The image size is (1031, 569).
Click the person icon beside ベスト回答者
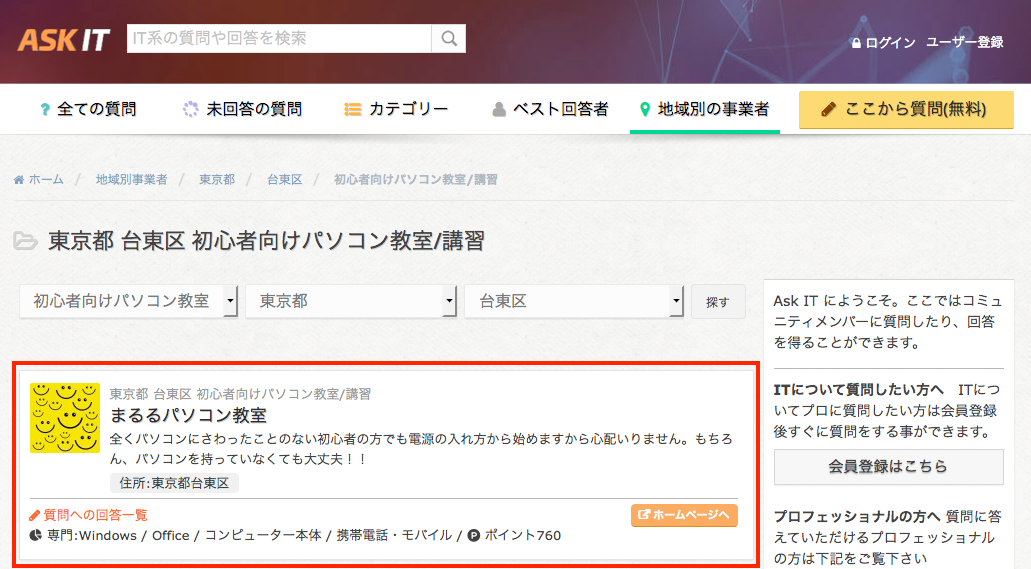point(499,109)
